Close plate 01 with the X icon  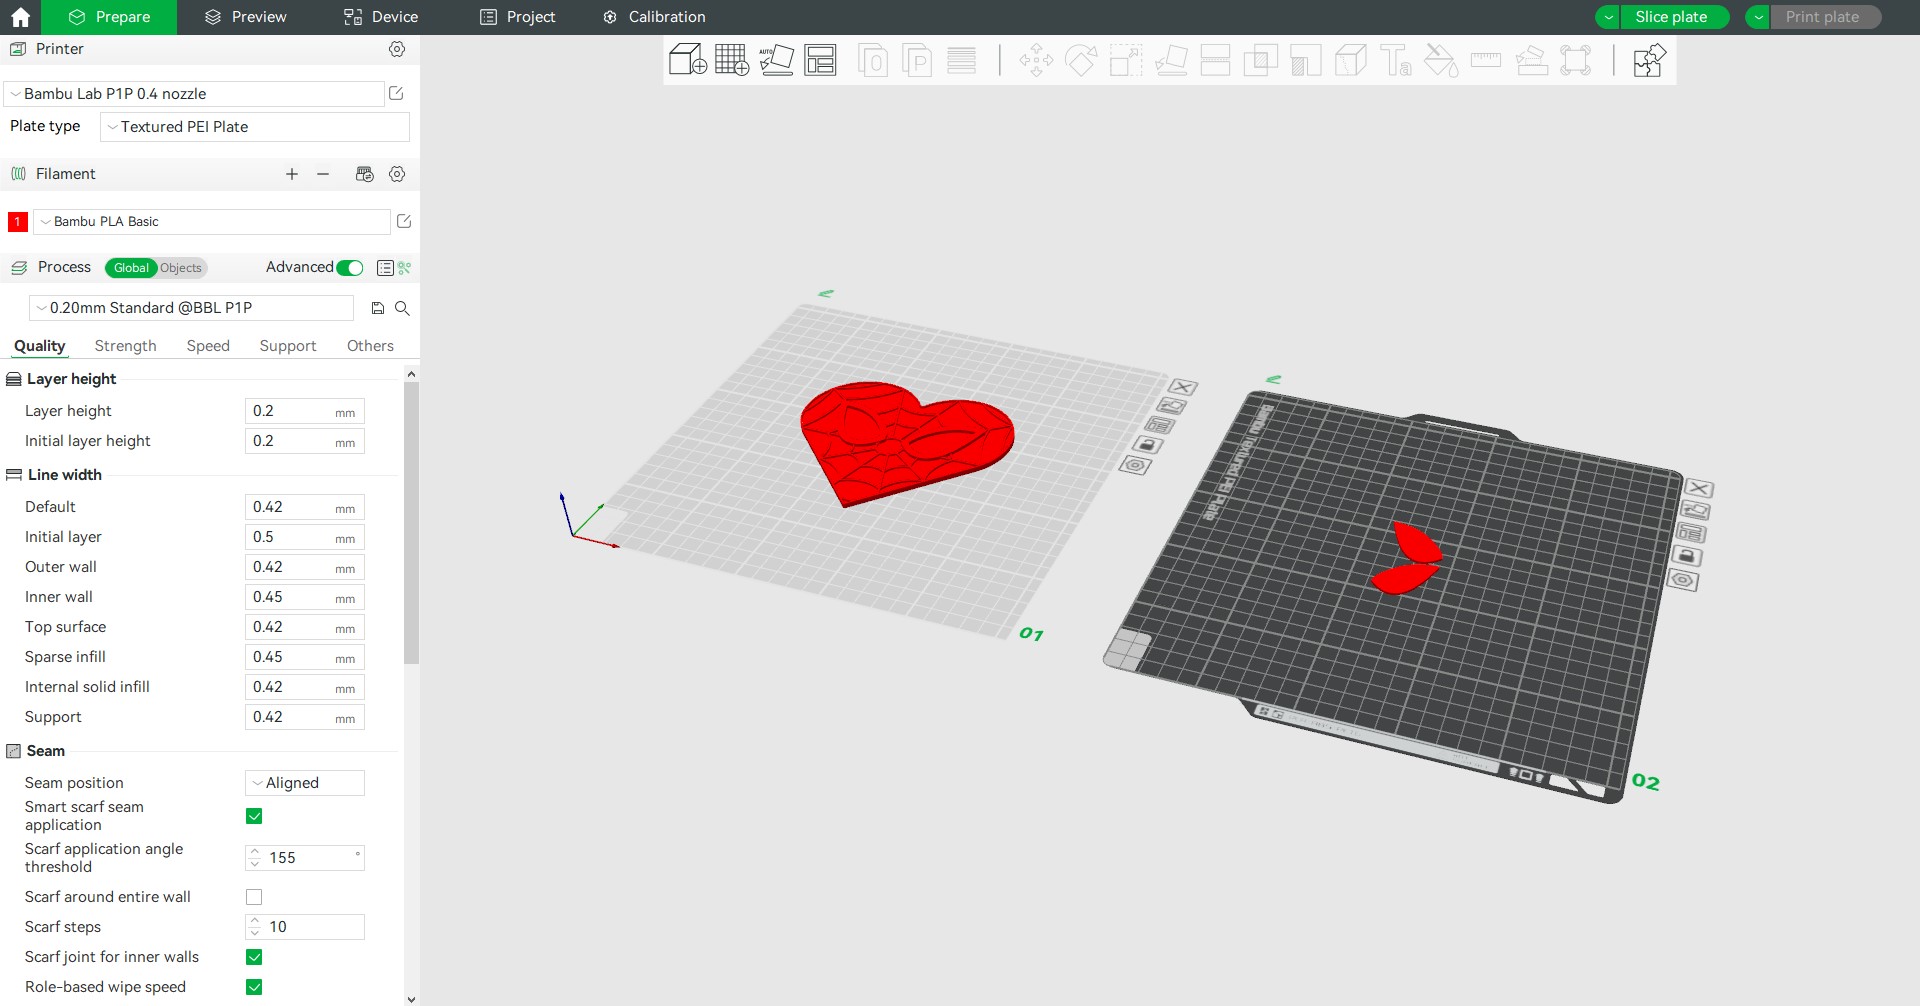pyautogui.click(x=1183, y=387)
